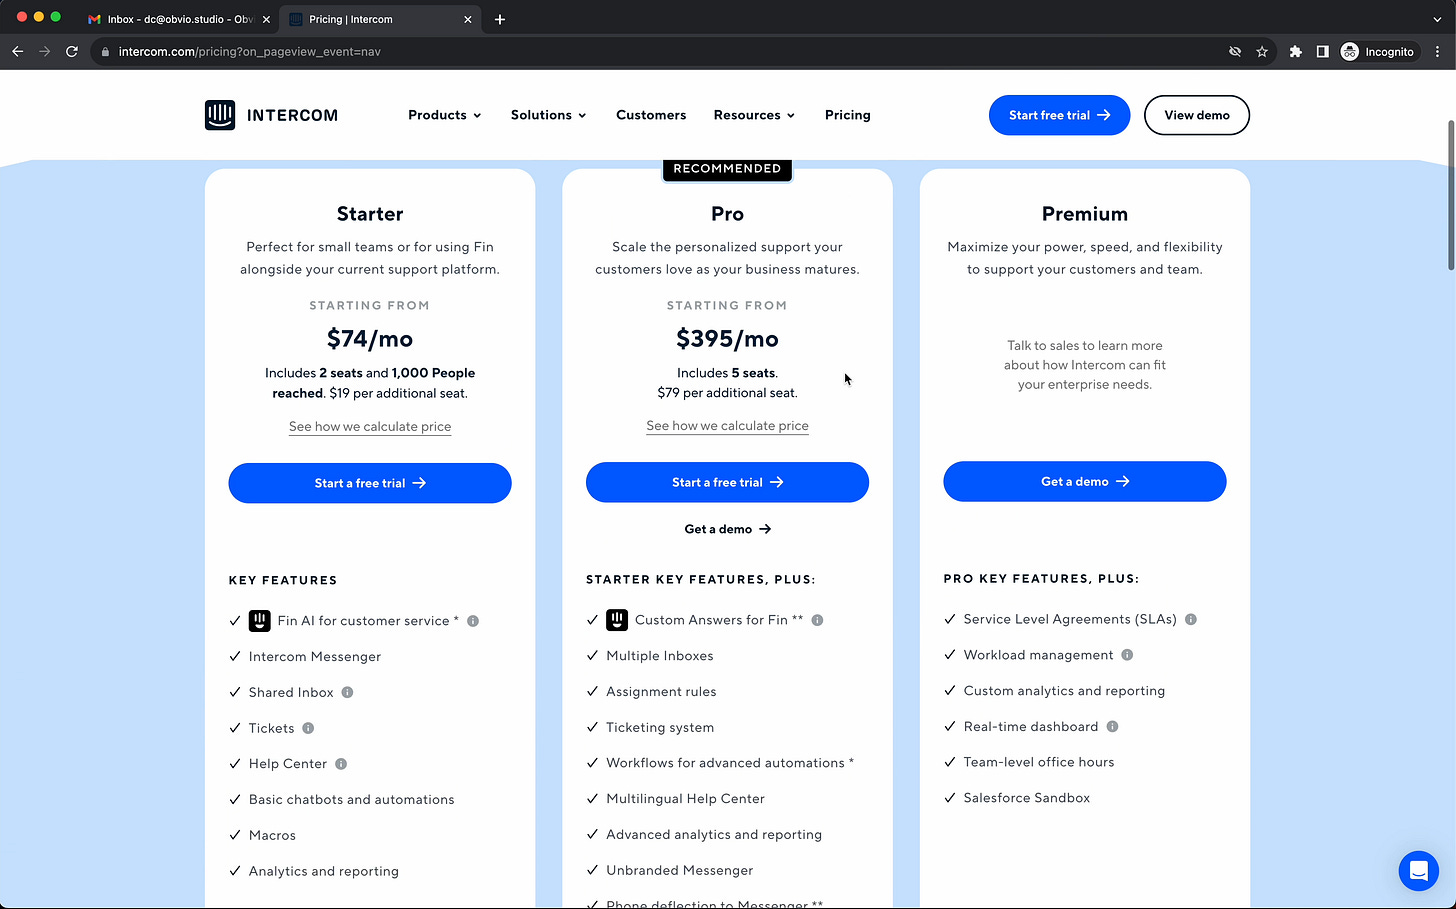Click the Salesforce Sandbox text
The width and height of the screenshot is (1456, 909).
point(1027,798)
